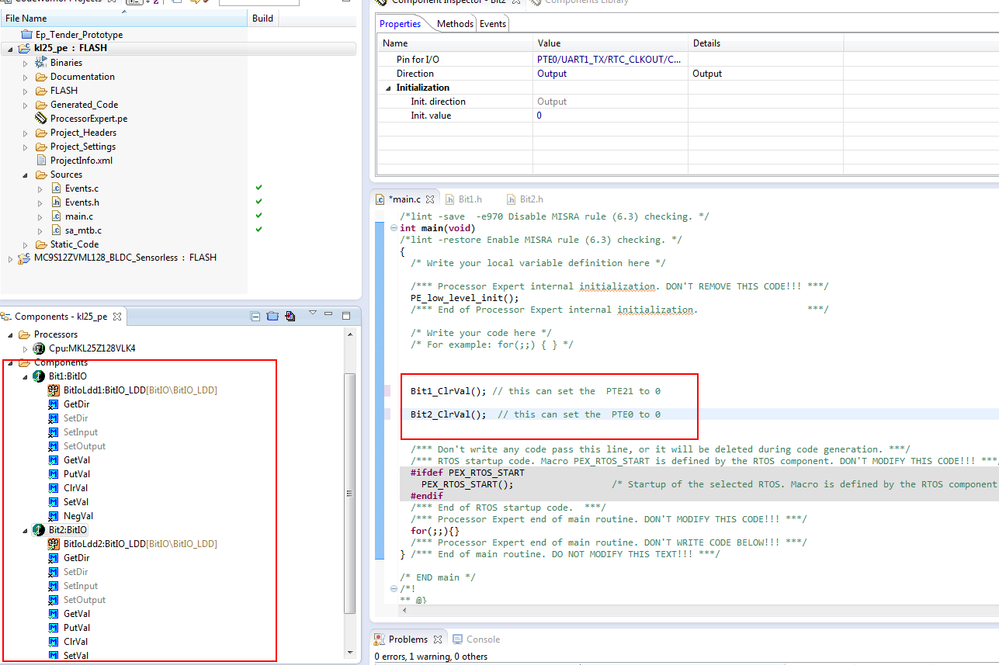Click the Binaries node icon
Viewport: 999px width, 665px height.
tap(41, 62)
